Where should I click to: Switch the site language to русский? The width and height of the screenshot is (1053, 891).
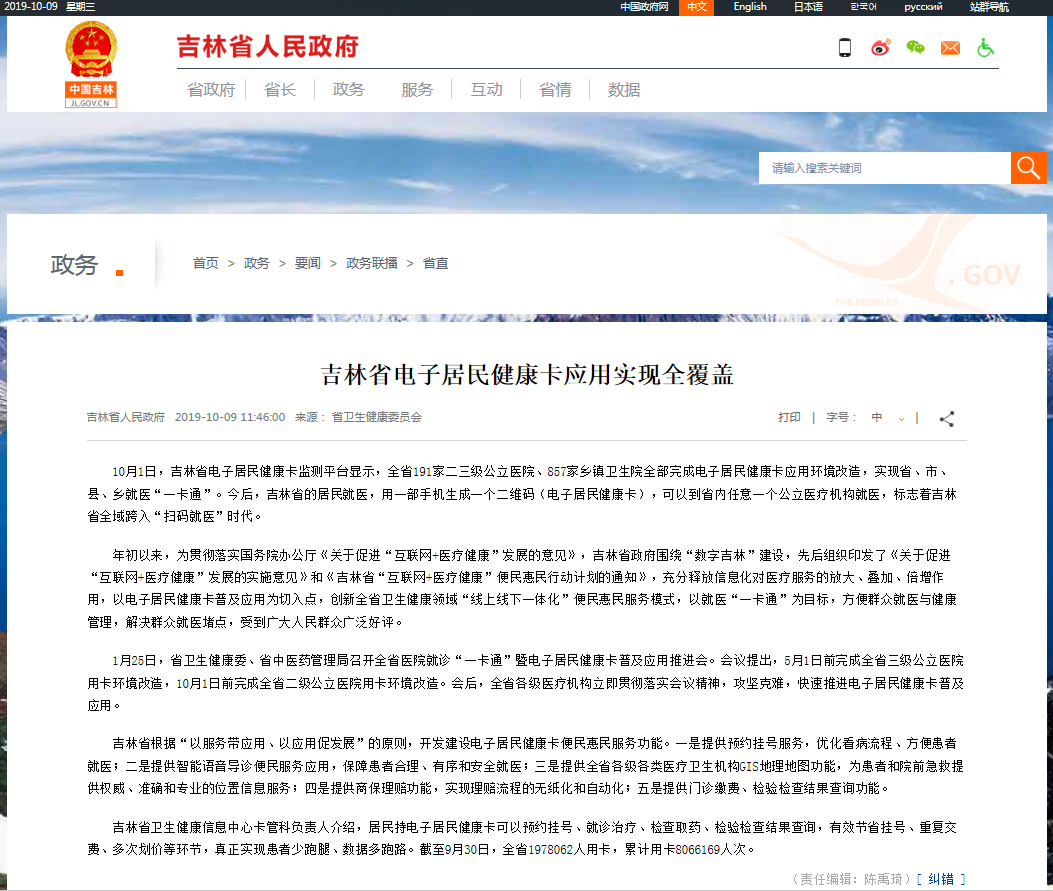tap(923, 7)
